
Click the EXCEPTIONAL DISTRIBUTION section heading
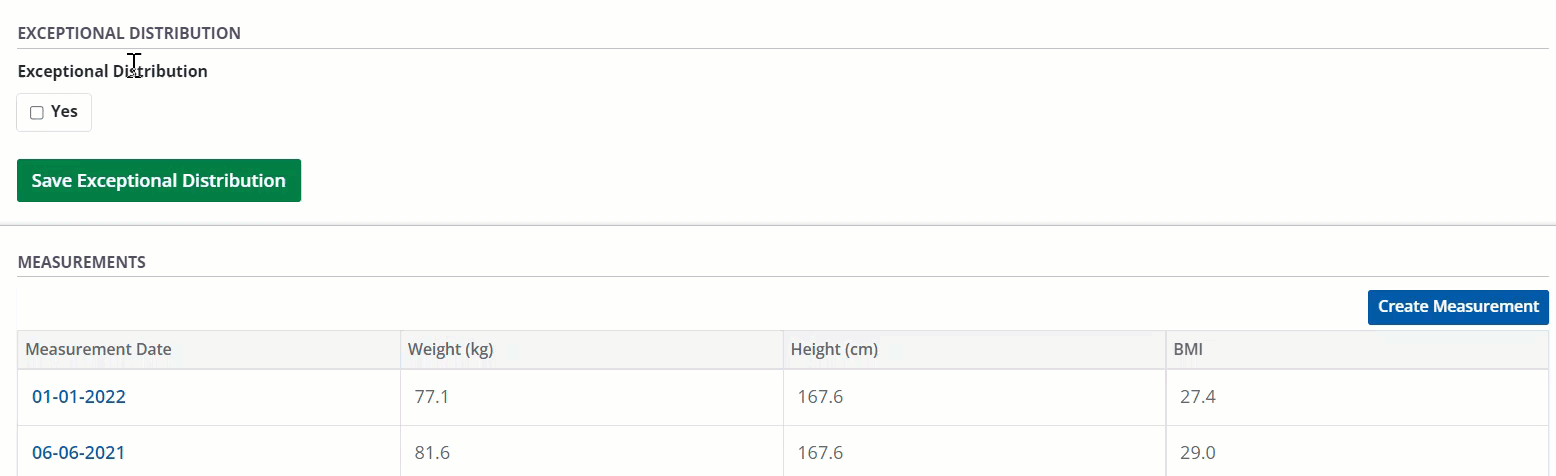coord(129,33)
